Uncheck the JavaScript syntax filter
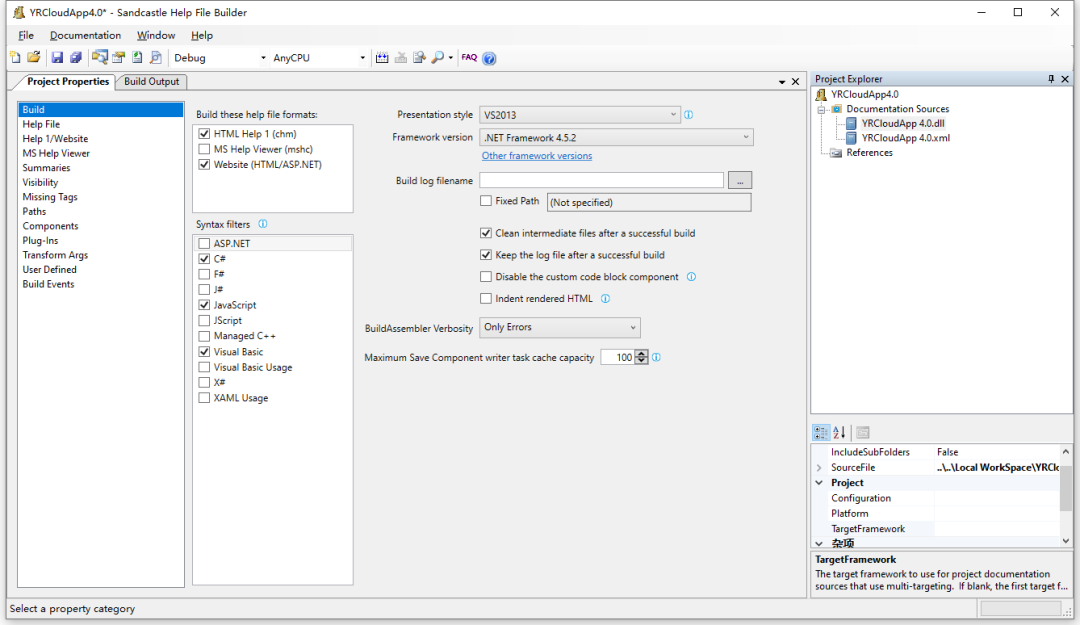Viewport: 1080px width, 625px height. tap(205, 305)
